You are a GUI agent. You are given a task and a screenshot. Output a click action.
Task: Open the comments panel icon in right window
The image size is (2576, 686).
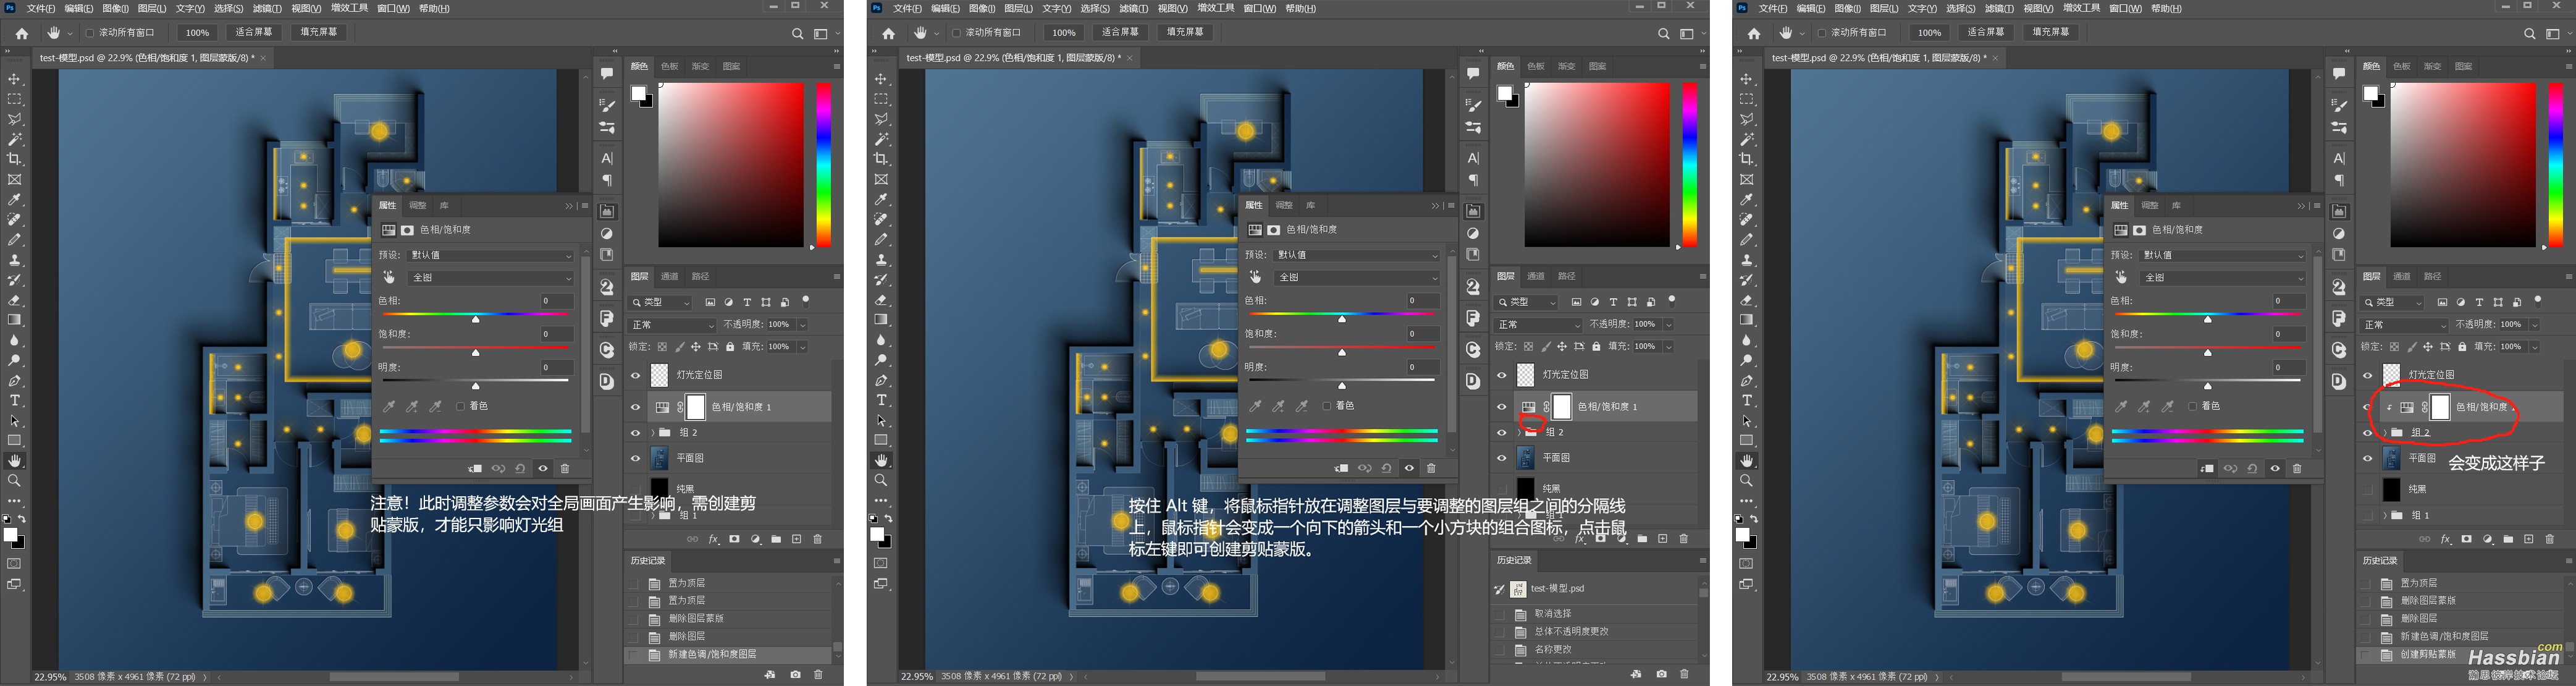(x=2339, y=73)
